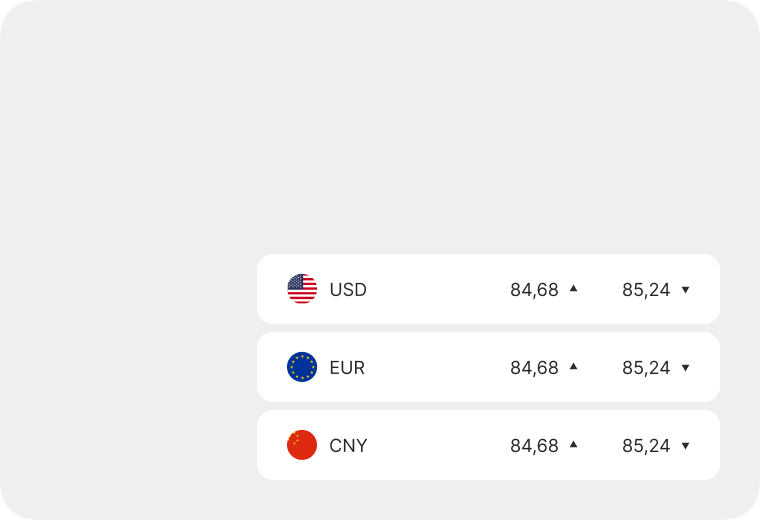The height and width of the screenshot is (520, 760).
Task: Select the EUR currency label
Action: [347, 368]
